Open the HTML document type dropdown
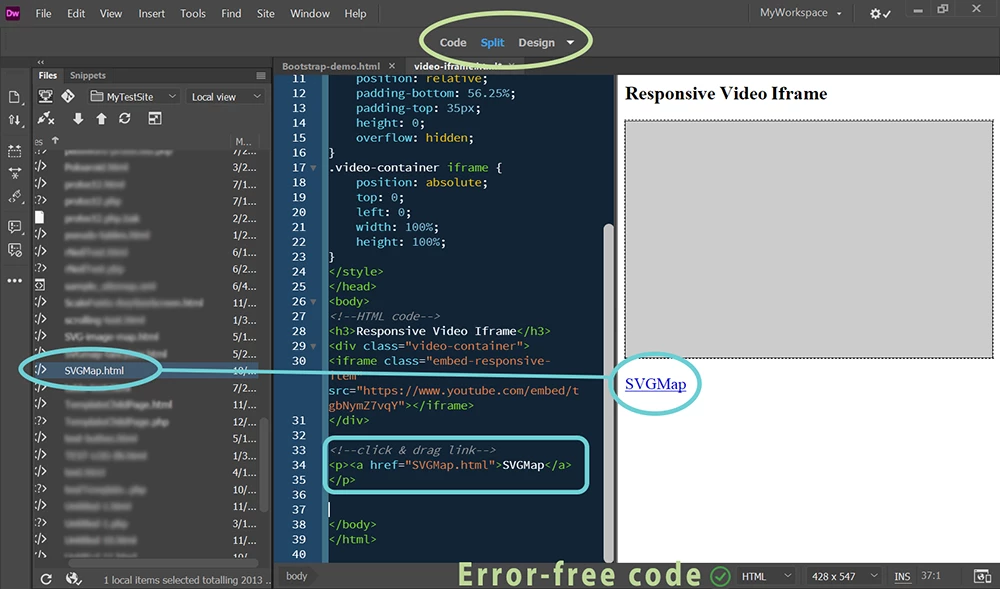This screenshot has width=1000, height=589. tap(766, 576)
